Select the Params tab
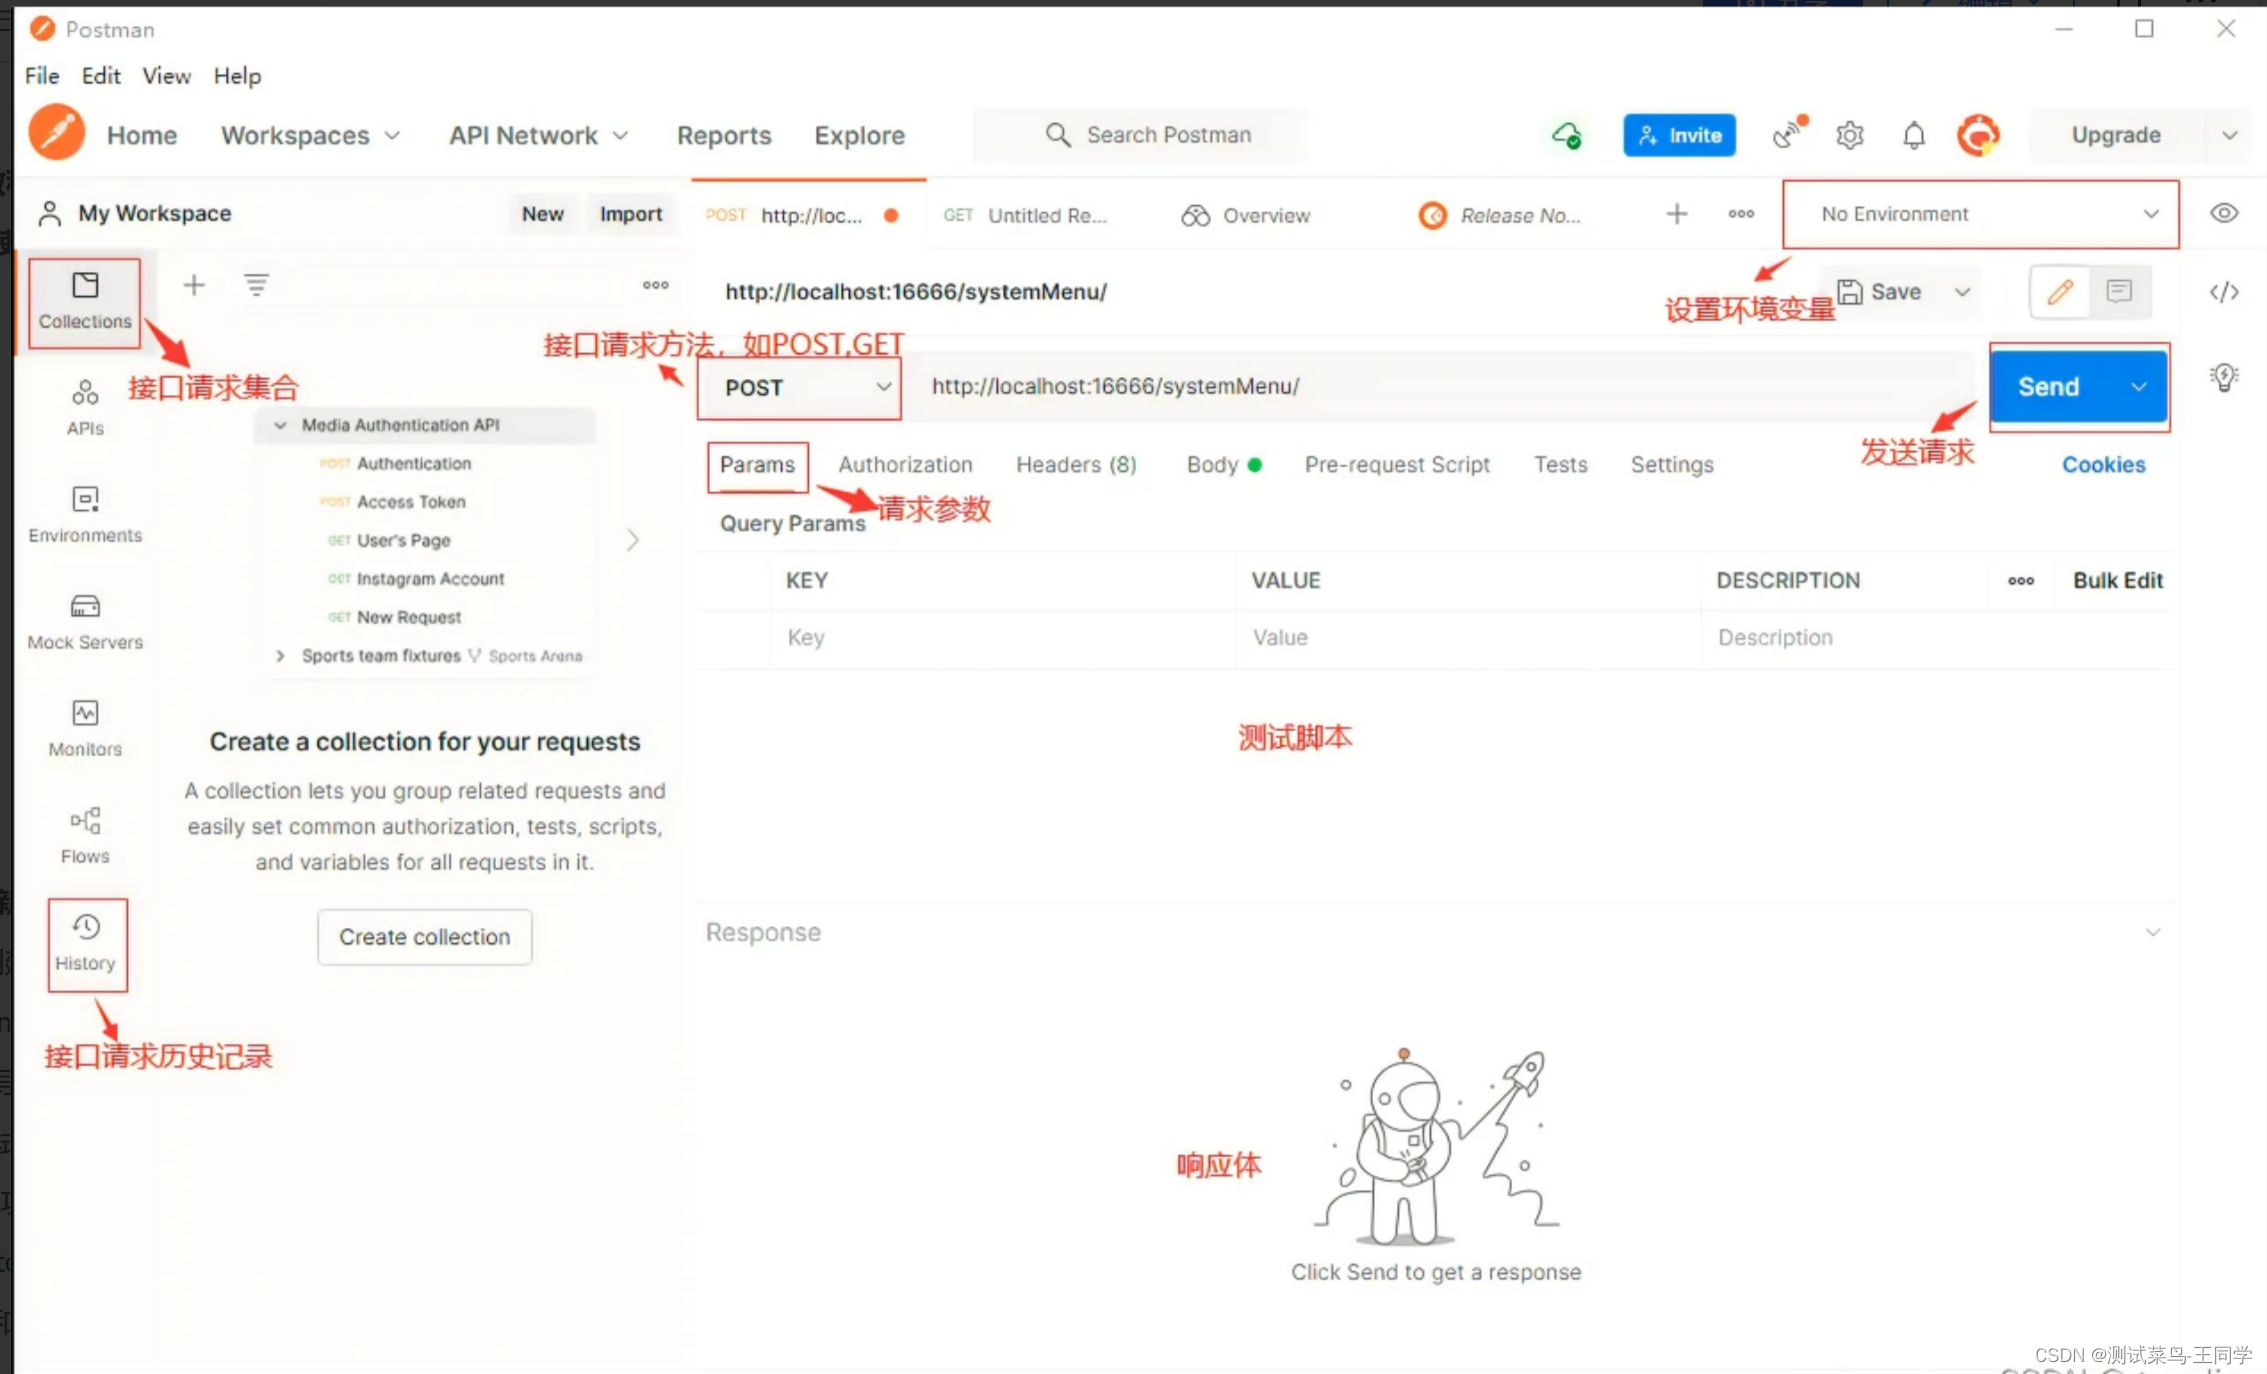Screen dimensions: 2267x1374 pyautogui.click(x=757, y=465)
